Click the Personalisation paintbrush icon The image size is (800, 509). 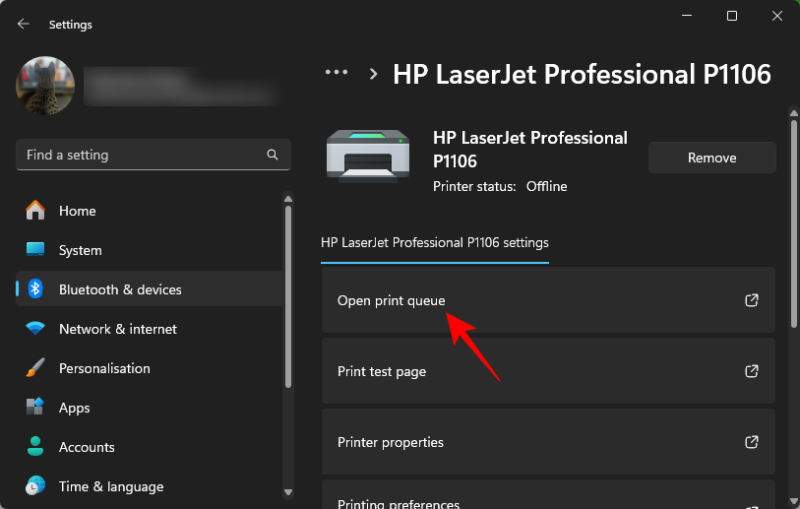point(35,368)
